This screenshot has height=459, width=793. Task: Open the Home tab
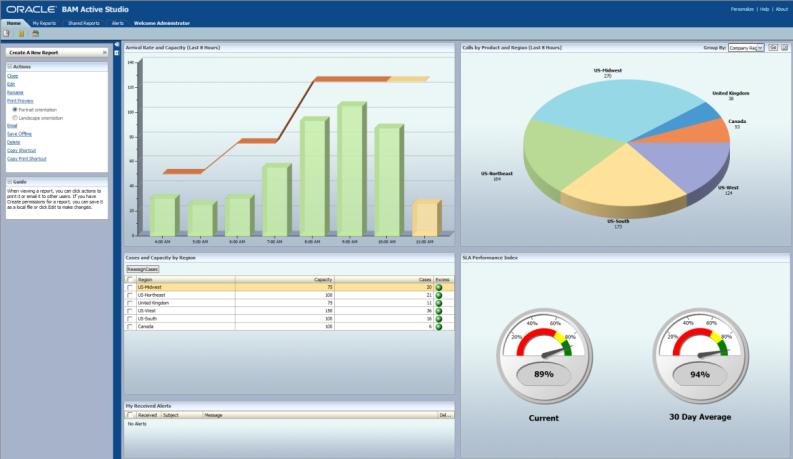[14, 23]
